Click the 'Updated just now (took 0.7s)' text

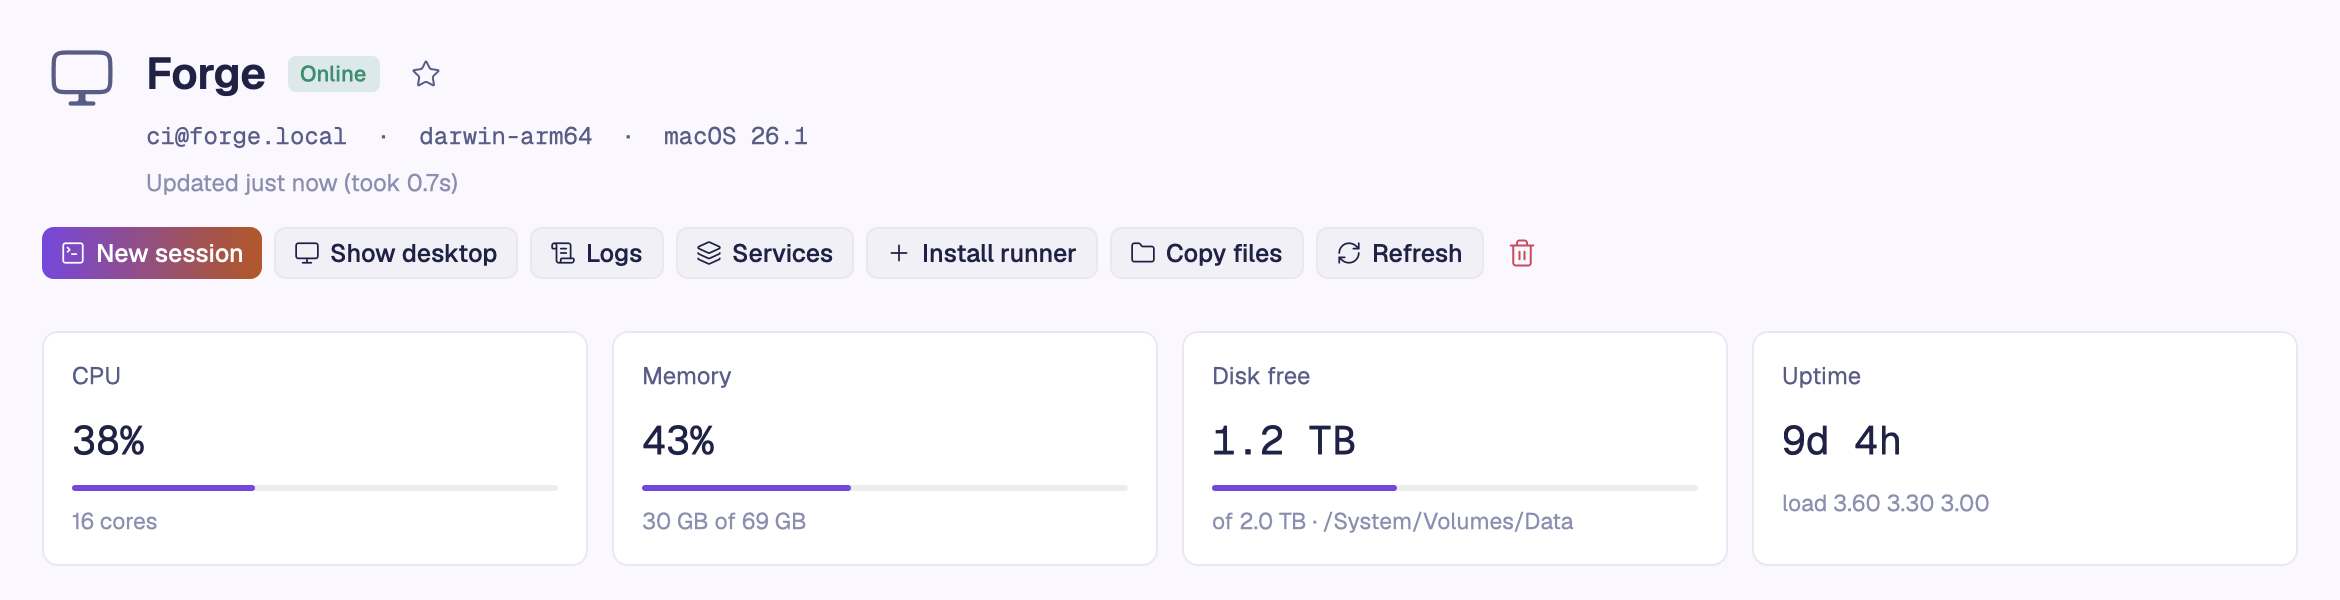tap(302, 183)
